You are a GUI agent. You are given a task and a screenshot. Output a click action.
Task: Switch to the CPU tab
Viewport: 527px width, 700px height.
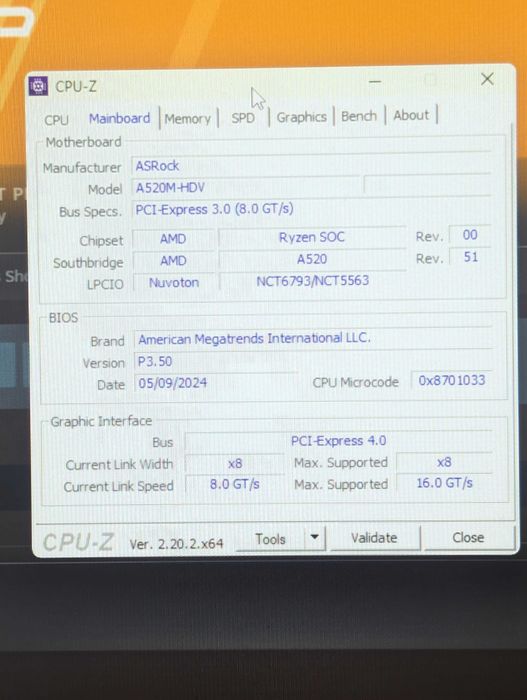(56, 120)
